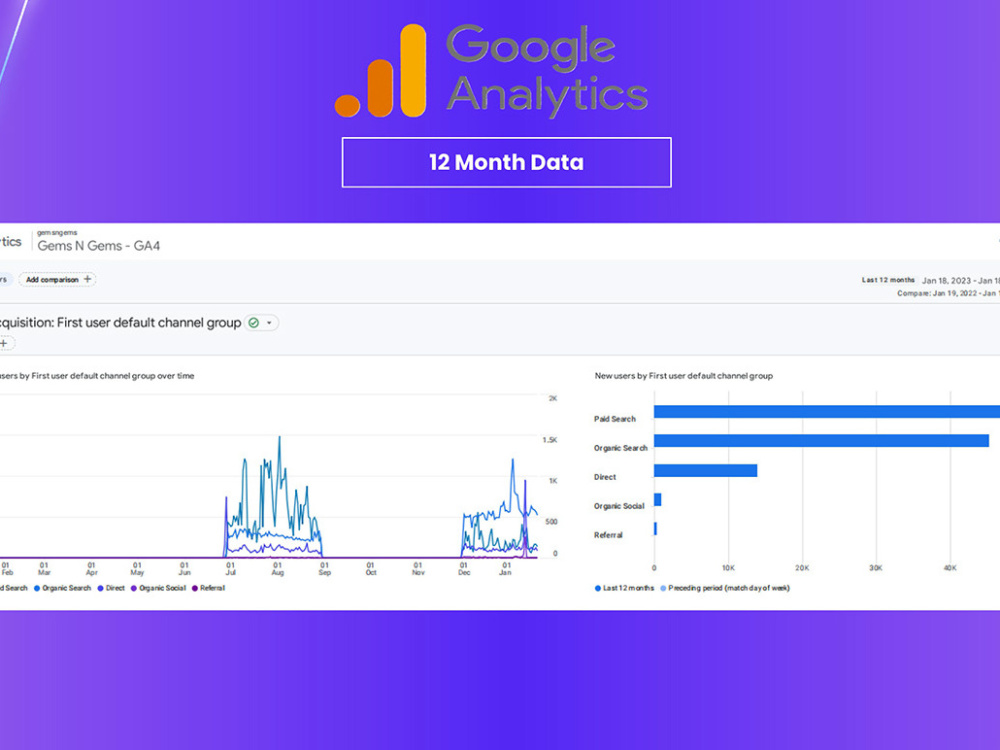Click the Organic Social axis label in bar chart
The width and height of the screenshot is (1000, 750).
(619, 506)
